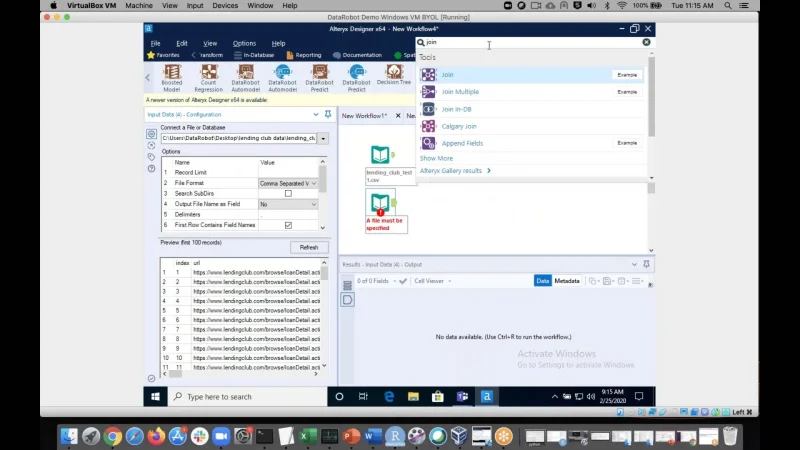This screenshot has height=450, width=800.
Task: Expand Results panel chevron menu
Action: click(634, 264)
